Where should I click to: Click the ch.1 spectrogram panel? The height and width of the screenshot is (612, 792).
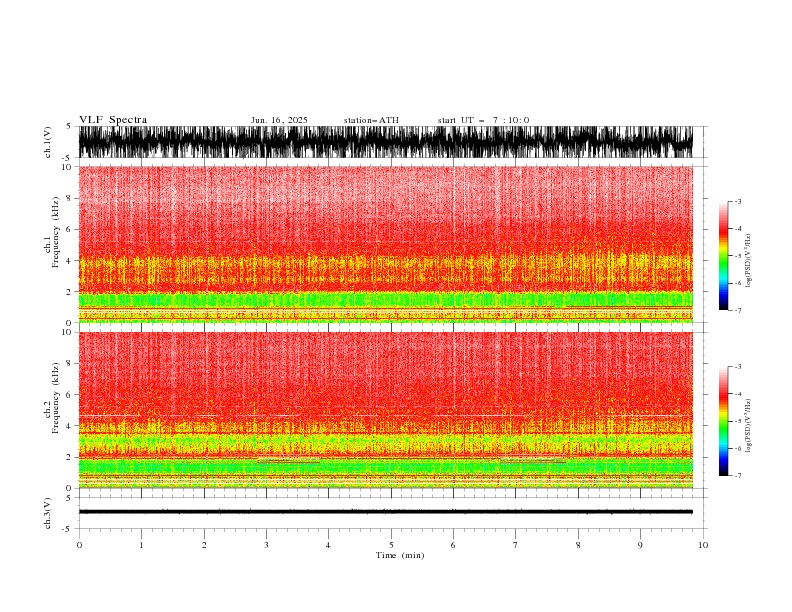tap(385, 244)
